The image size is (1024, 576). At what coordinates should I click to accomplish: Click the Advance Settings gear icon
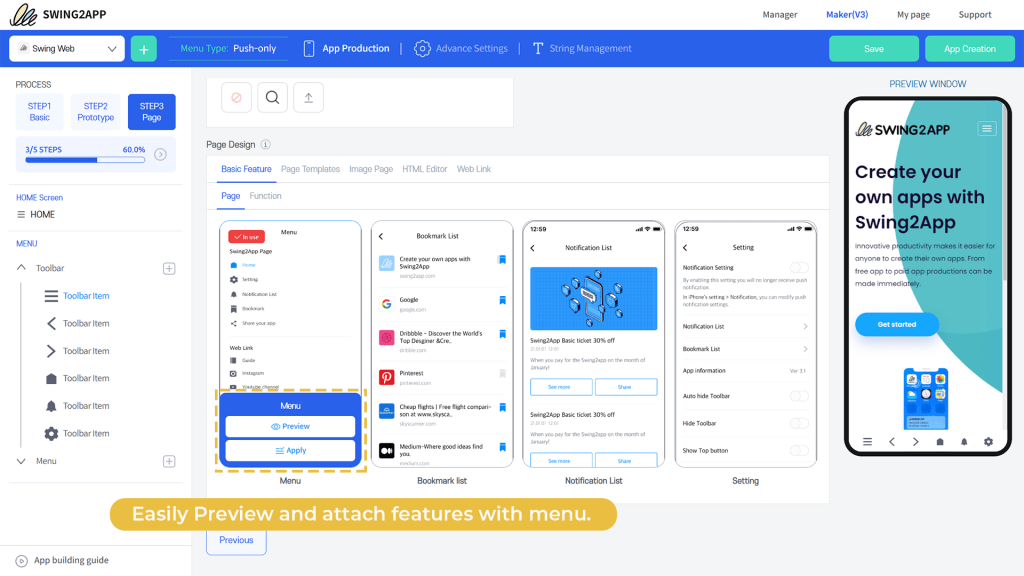[x=423, y=48]
